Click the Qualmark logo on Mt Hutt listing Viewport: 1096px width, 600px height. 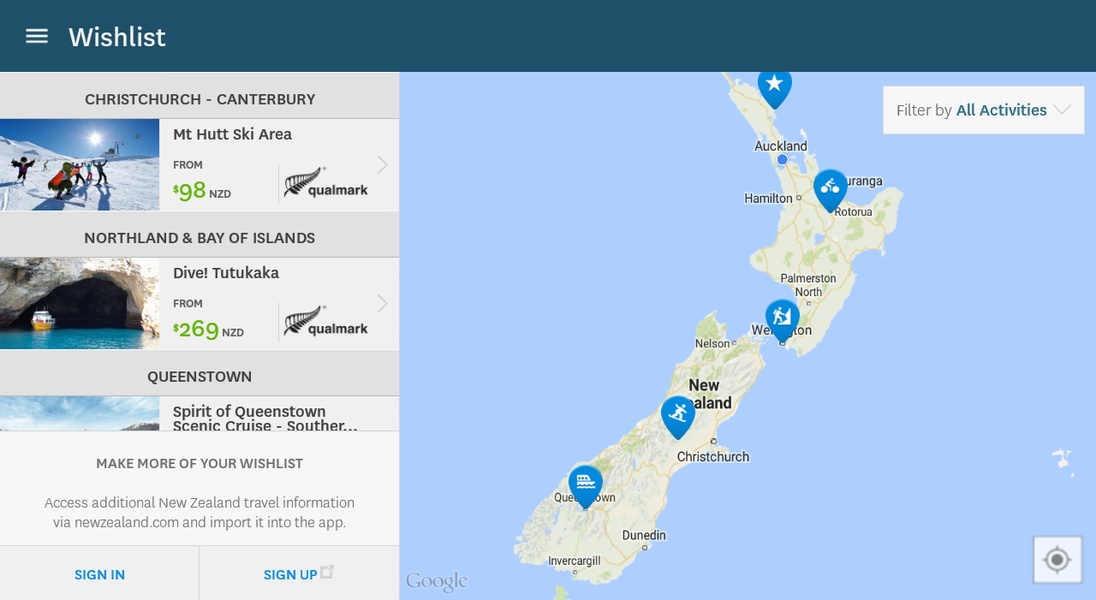coord(326,183)
